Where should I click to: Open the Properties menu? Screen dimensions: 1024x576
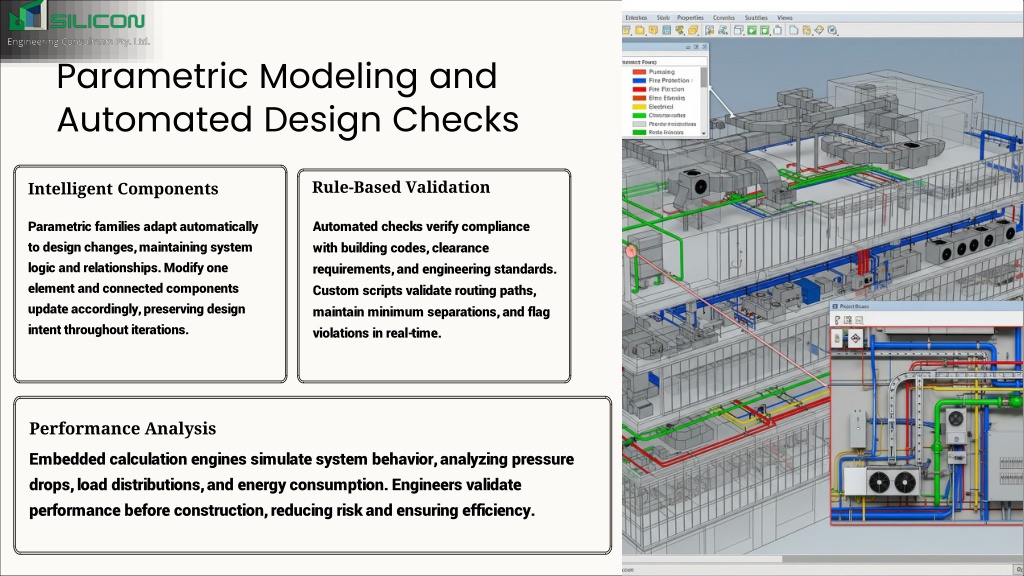[x=690, y=18]
